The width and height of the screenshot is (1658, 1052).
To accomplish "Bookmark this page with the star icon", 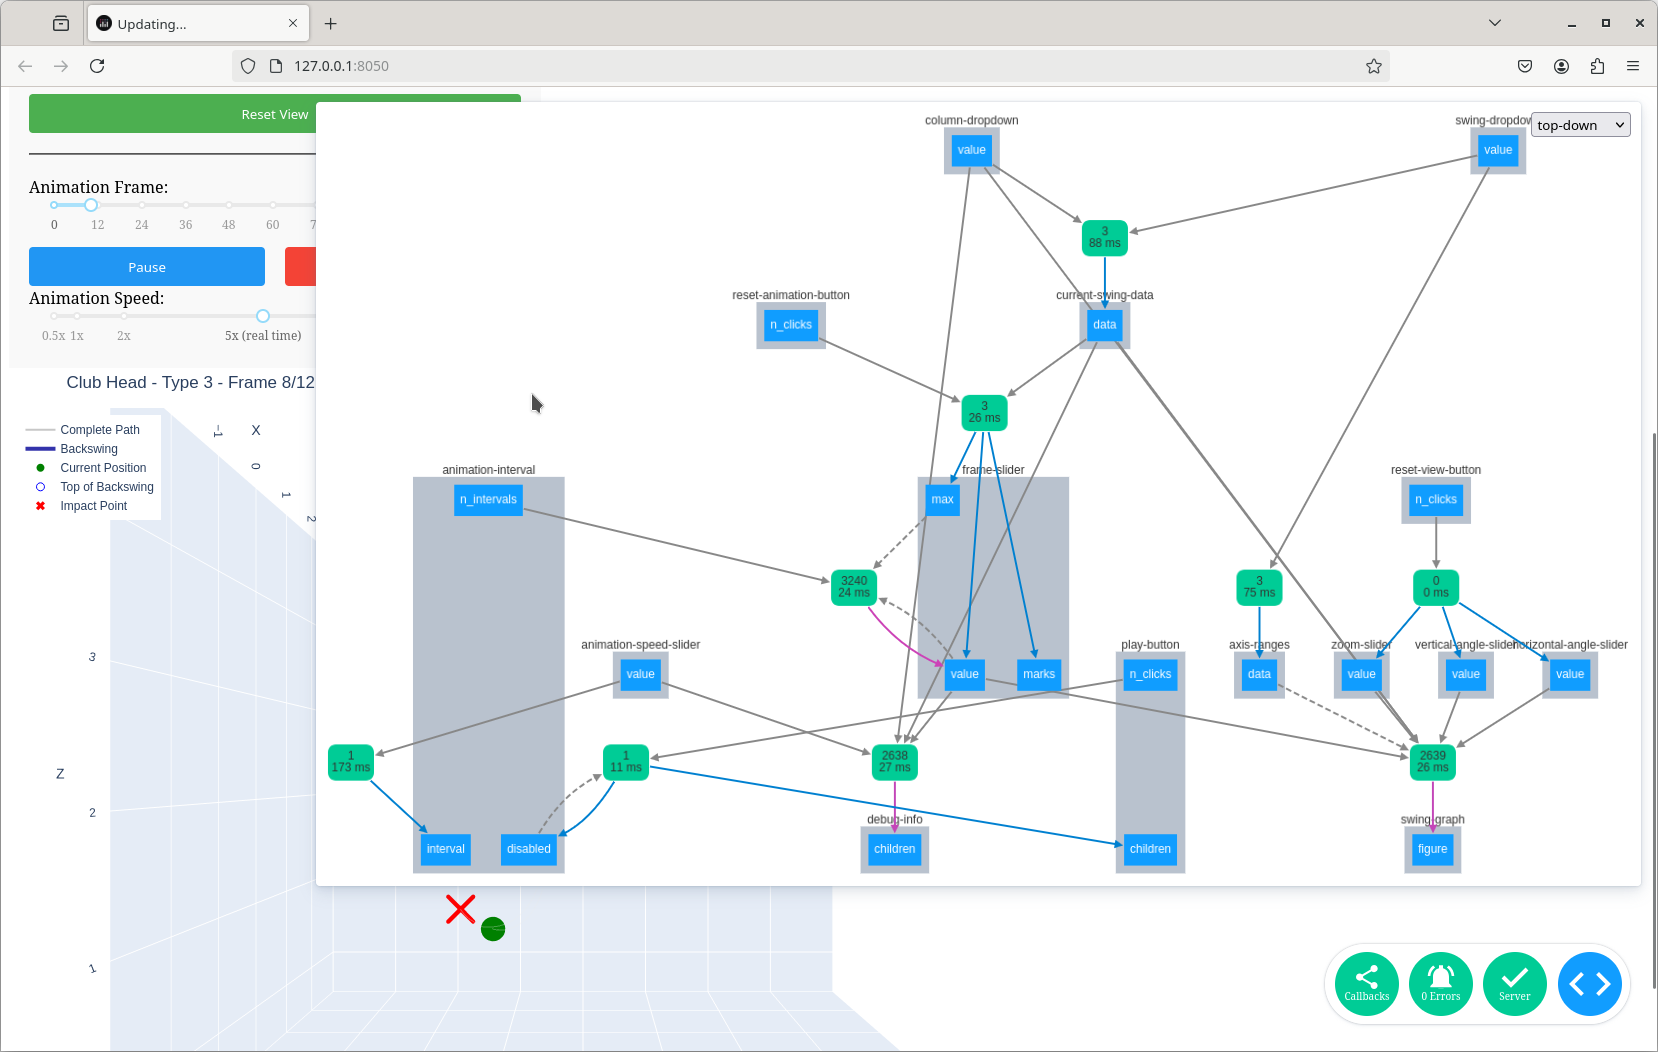I will click(x=1373, y=66).
